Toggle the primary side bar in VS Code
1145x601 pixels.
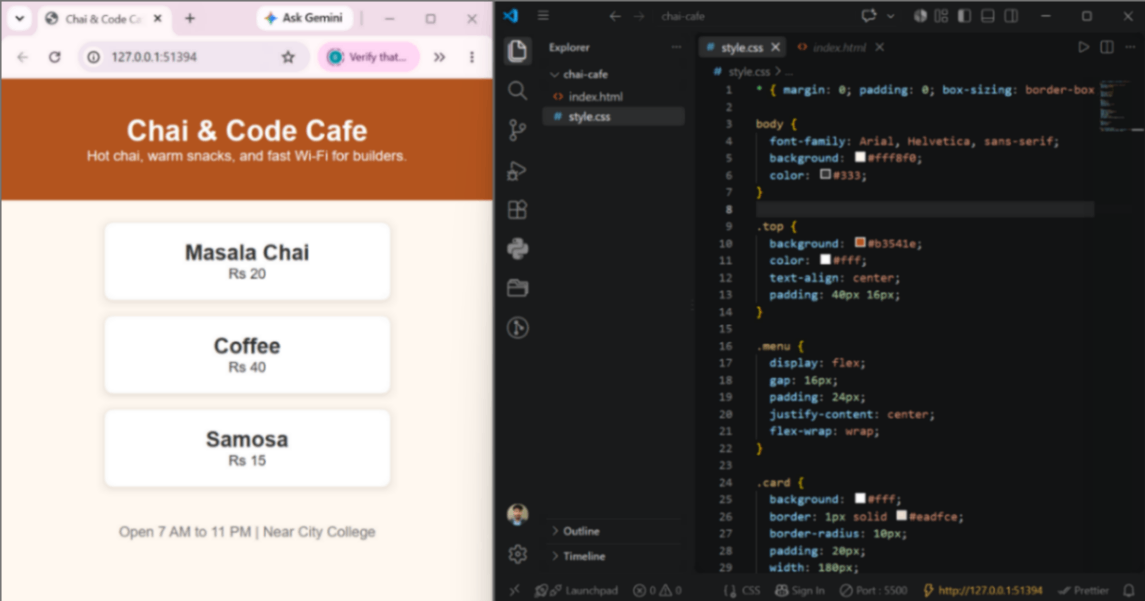point(965,15)
